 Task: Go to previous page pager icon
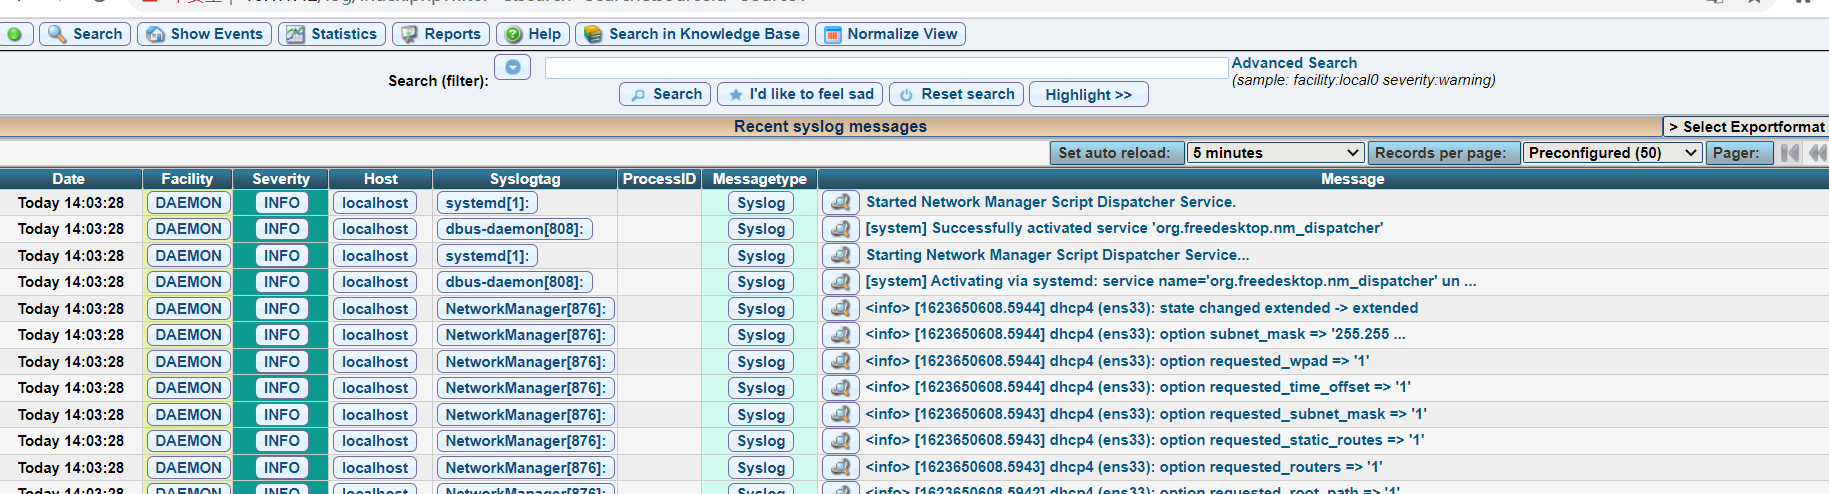click(1818, 153)
